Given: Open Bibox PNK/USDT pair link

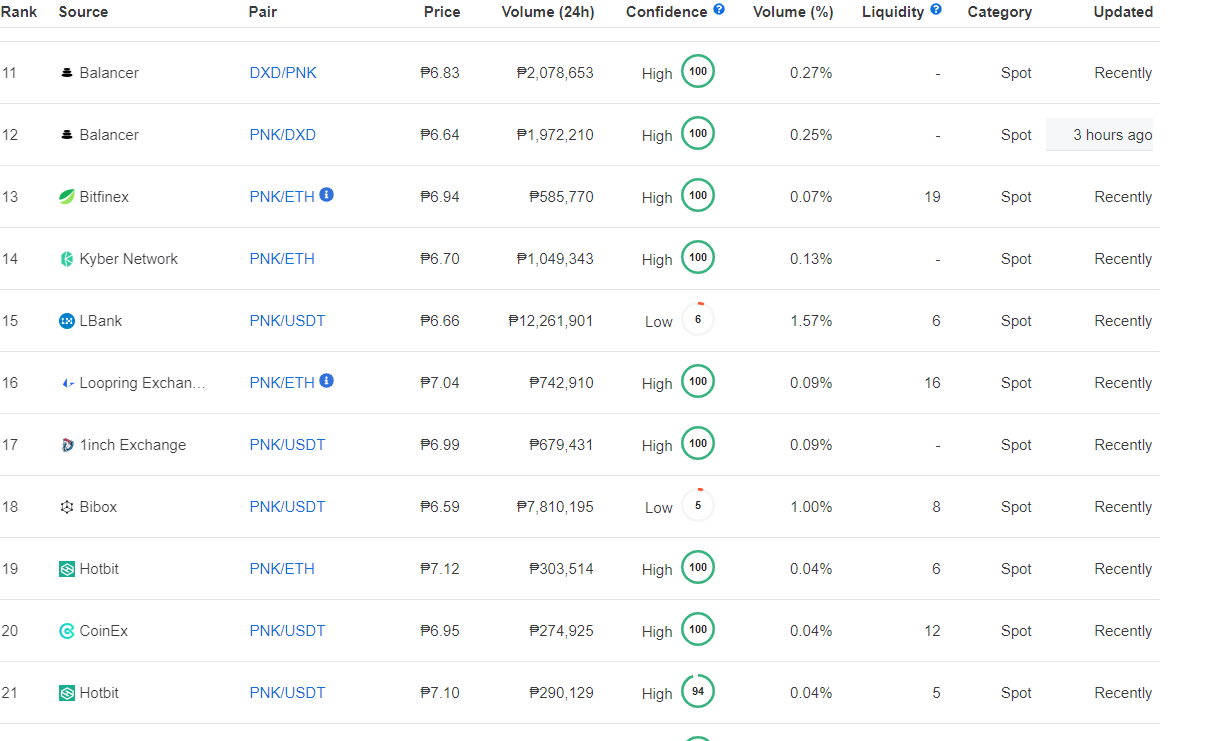Looking at the screenshot, I should pyautogui.click(x=287, y=507).
